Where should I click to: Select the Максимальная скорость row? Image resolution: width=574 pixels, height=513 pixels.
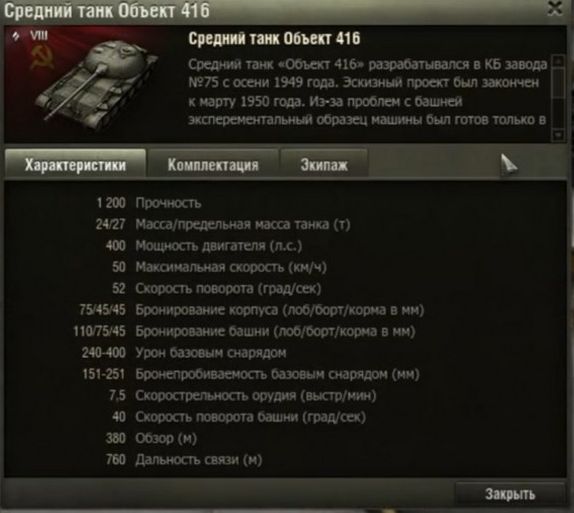[219, 267]
